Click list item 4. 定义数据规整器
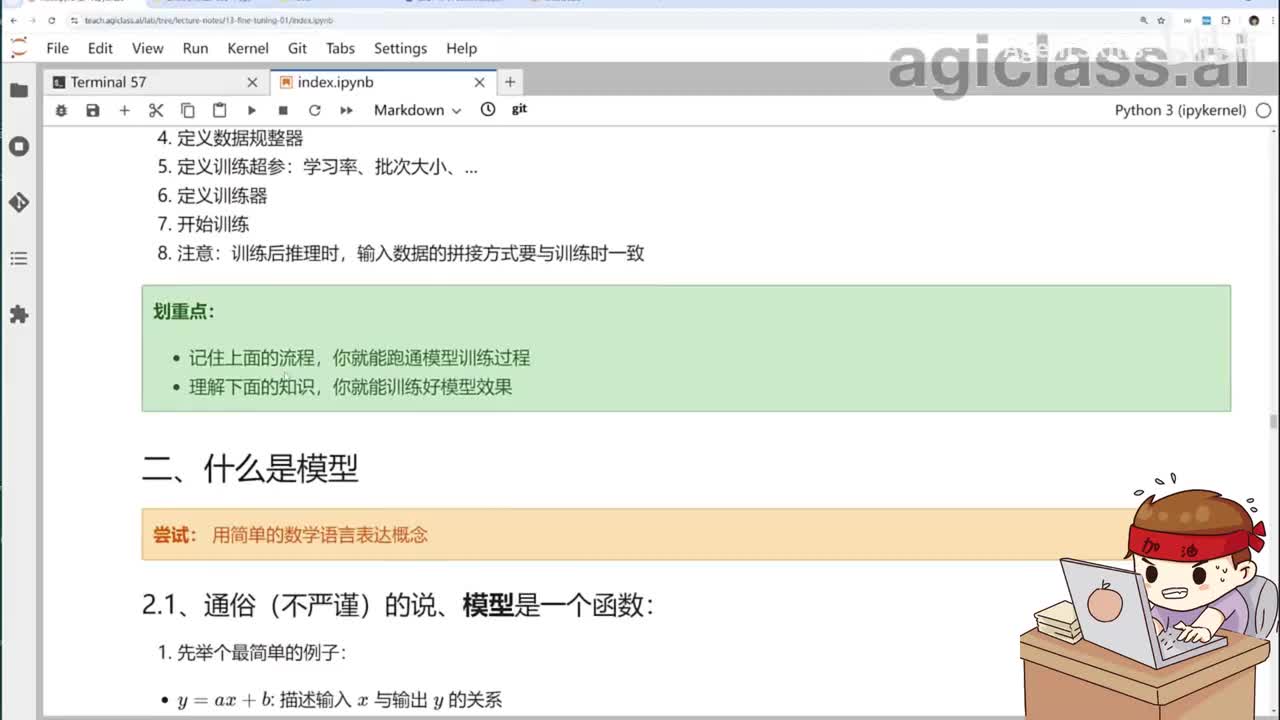Screen dimensions: 1280x720 point(230,138)
